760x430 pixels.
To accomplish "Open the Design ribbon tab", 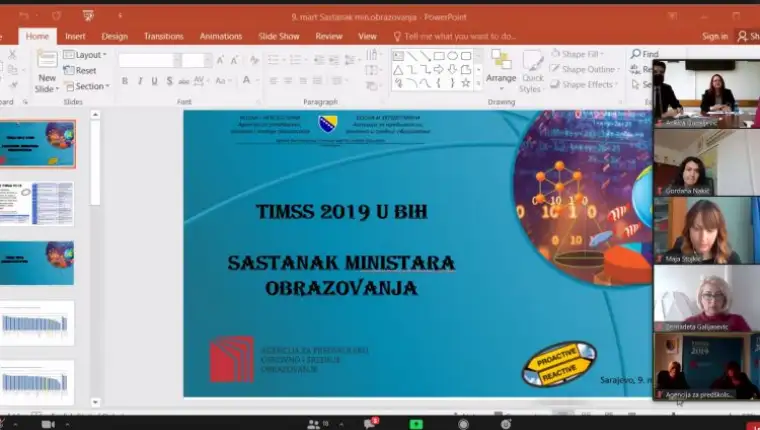I will click(x=114, y=36).
